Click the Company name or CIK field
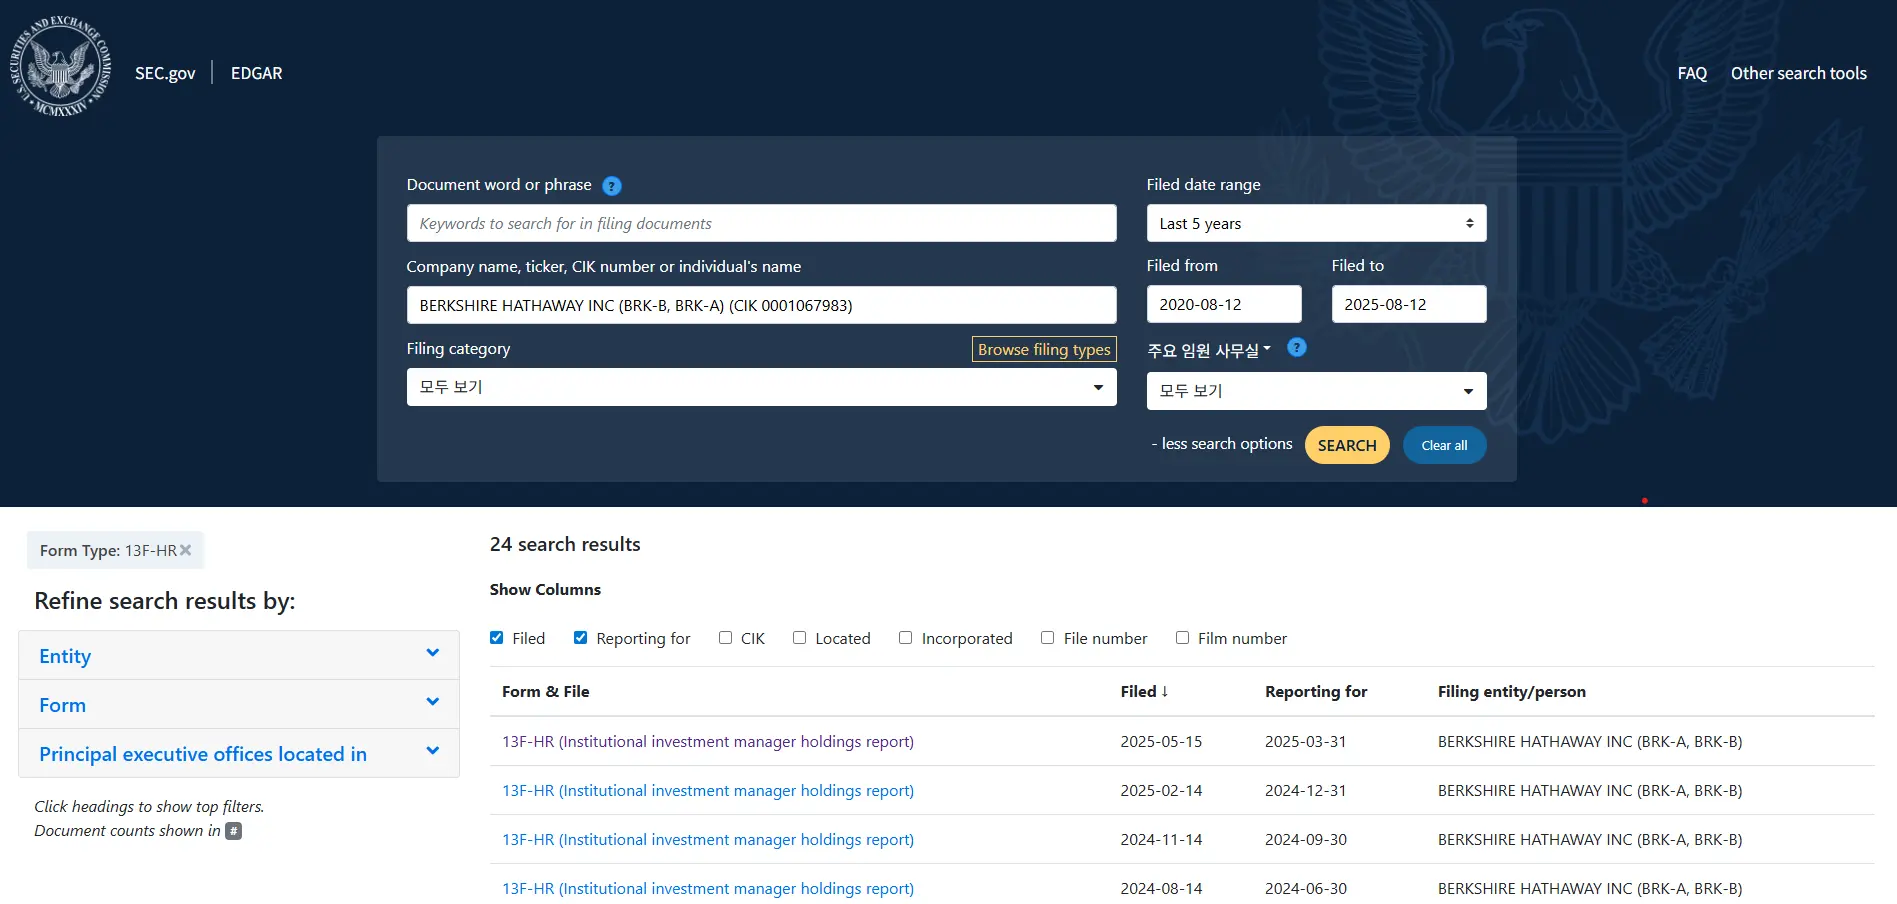 coord(761,305)
